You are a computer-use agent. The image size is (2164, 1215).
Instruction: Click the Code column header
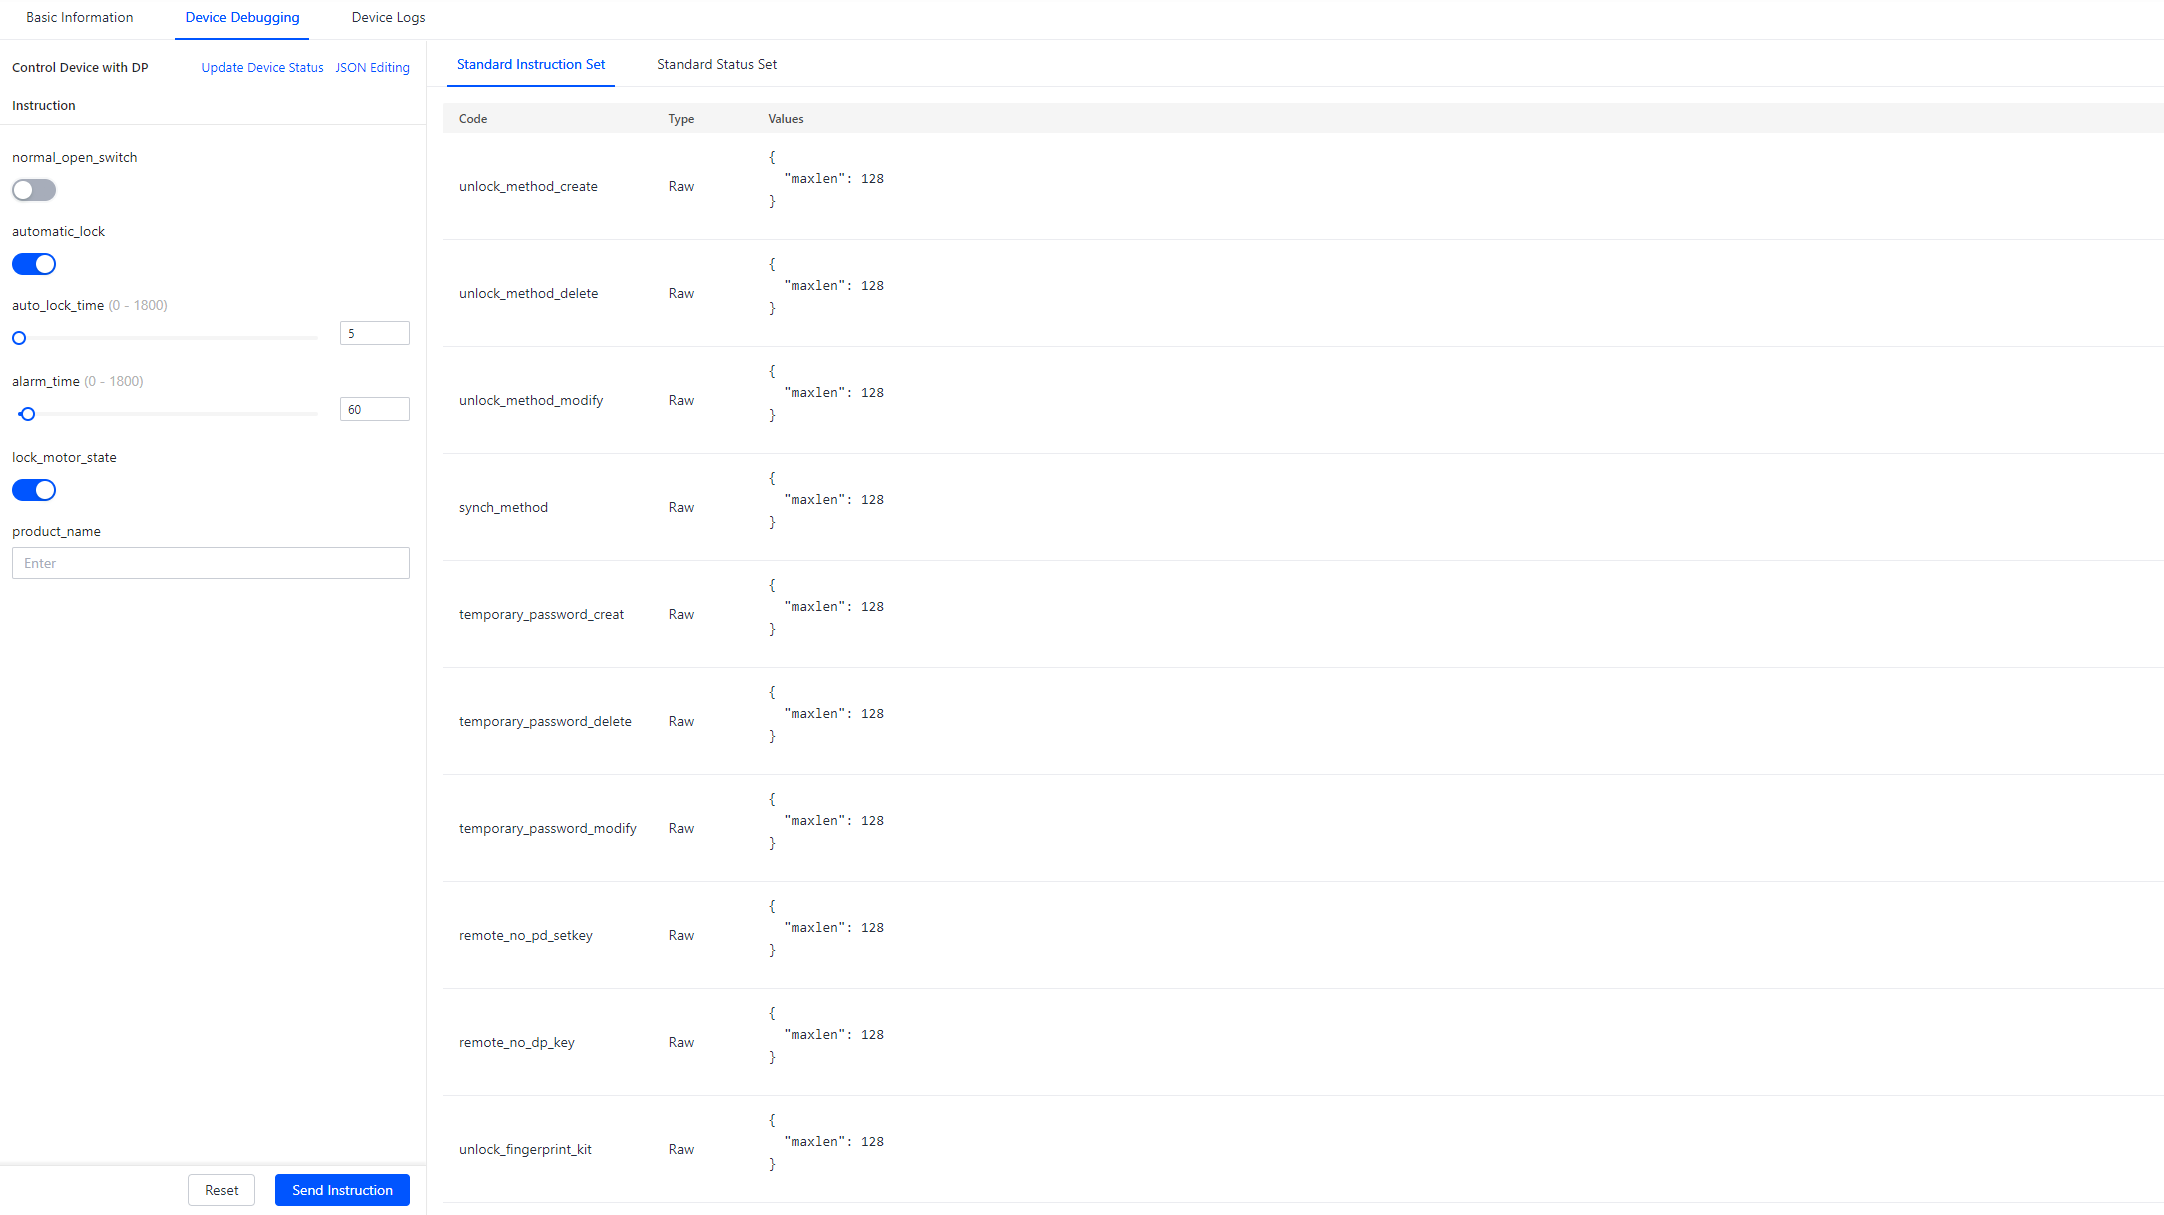473,119
